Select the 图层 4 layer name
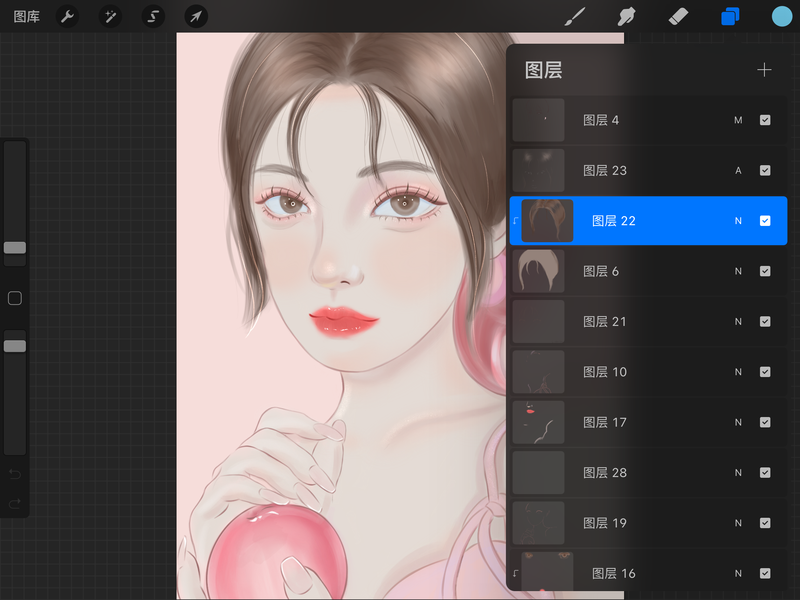 pyautogui.click(x=601, y=120)
